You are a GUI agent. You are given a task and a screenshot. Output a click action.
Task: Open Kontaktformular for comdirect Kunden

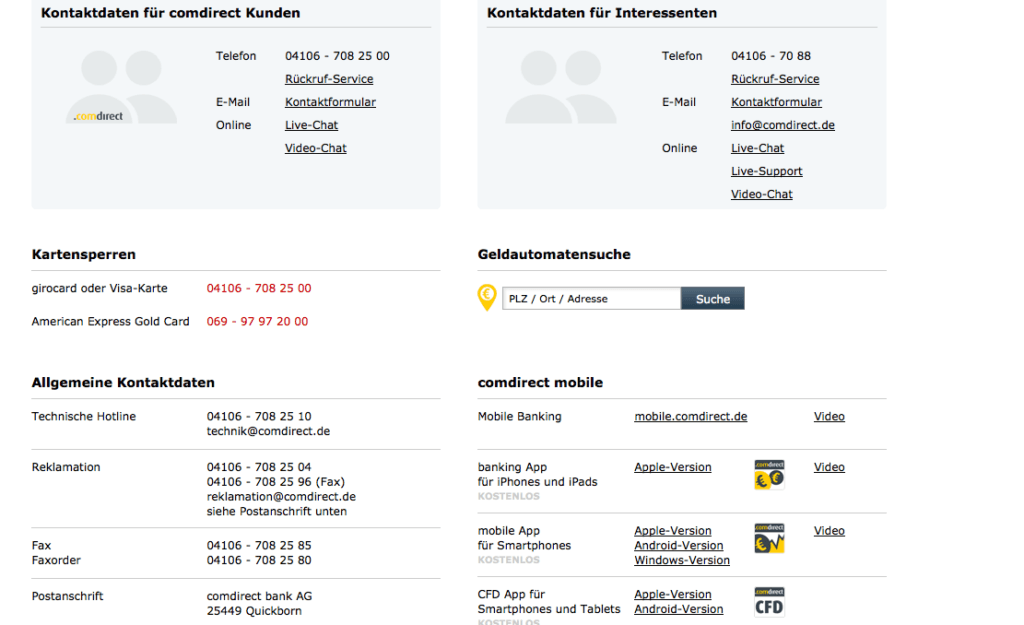(330, 102)
